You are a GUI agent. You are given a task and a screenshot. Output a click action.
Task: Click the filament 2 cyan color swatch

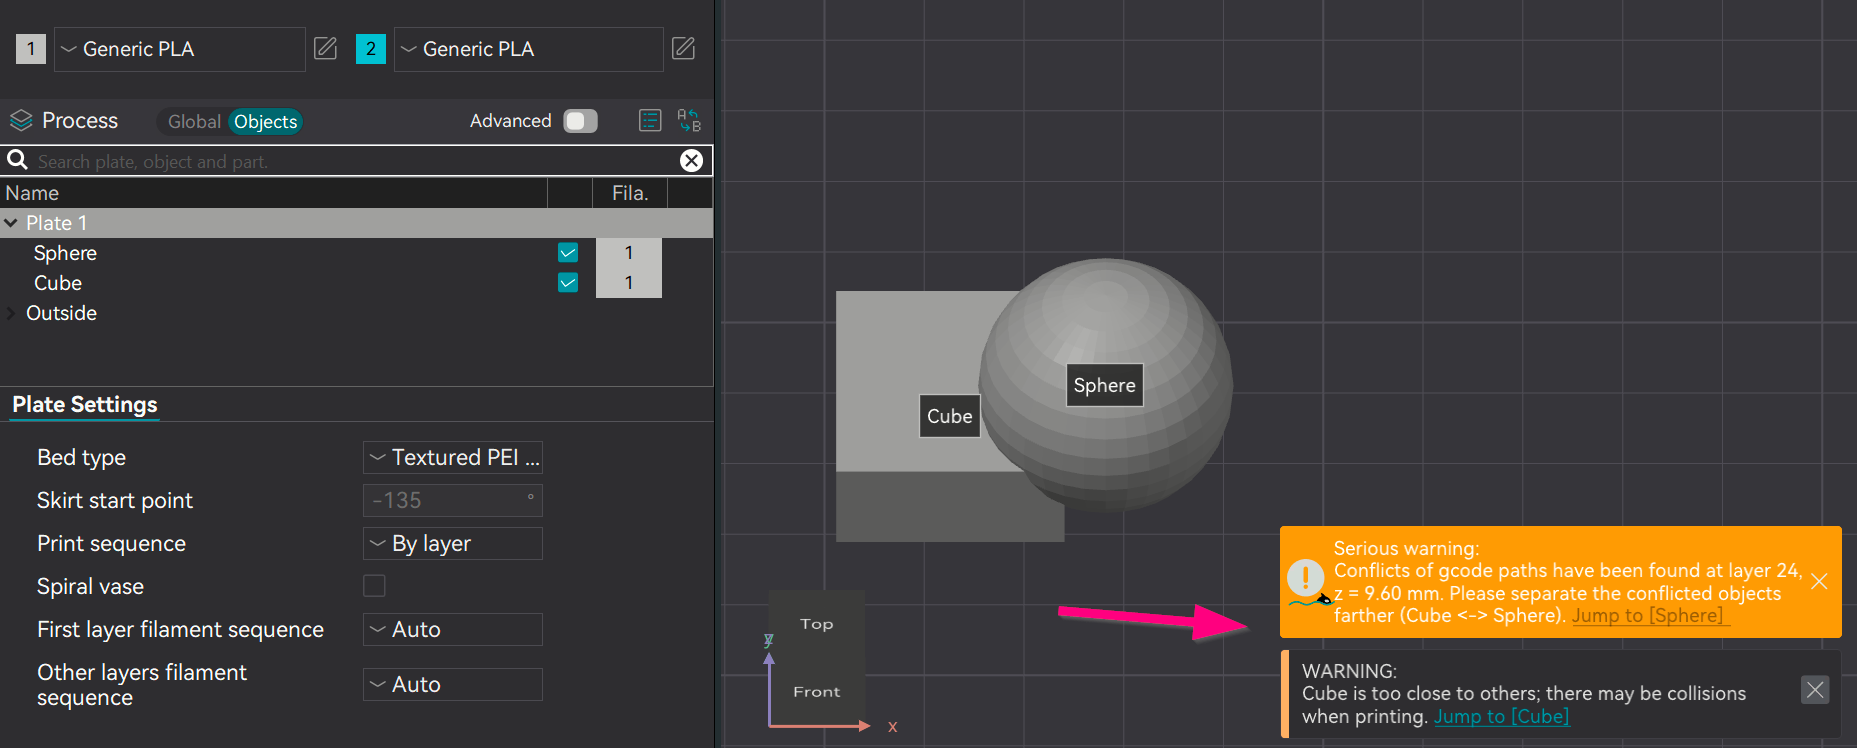click(371, 48)
